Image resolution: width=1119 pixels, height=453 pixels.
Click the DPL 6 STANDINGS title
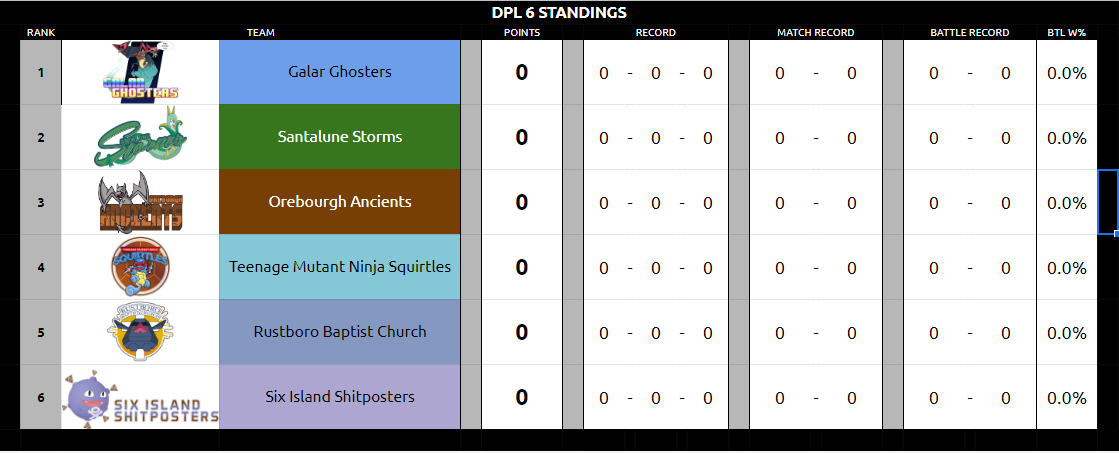[559, 13]
